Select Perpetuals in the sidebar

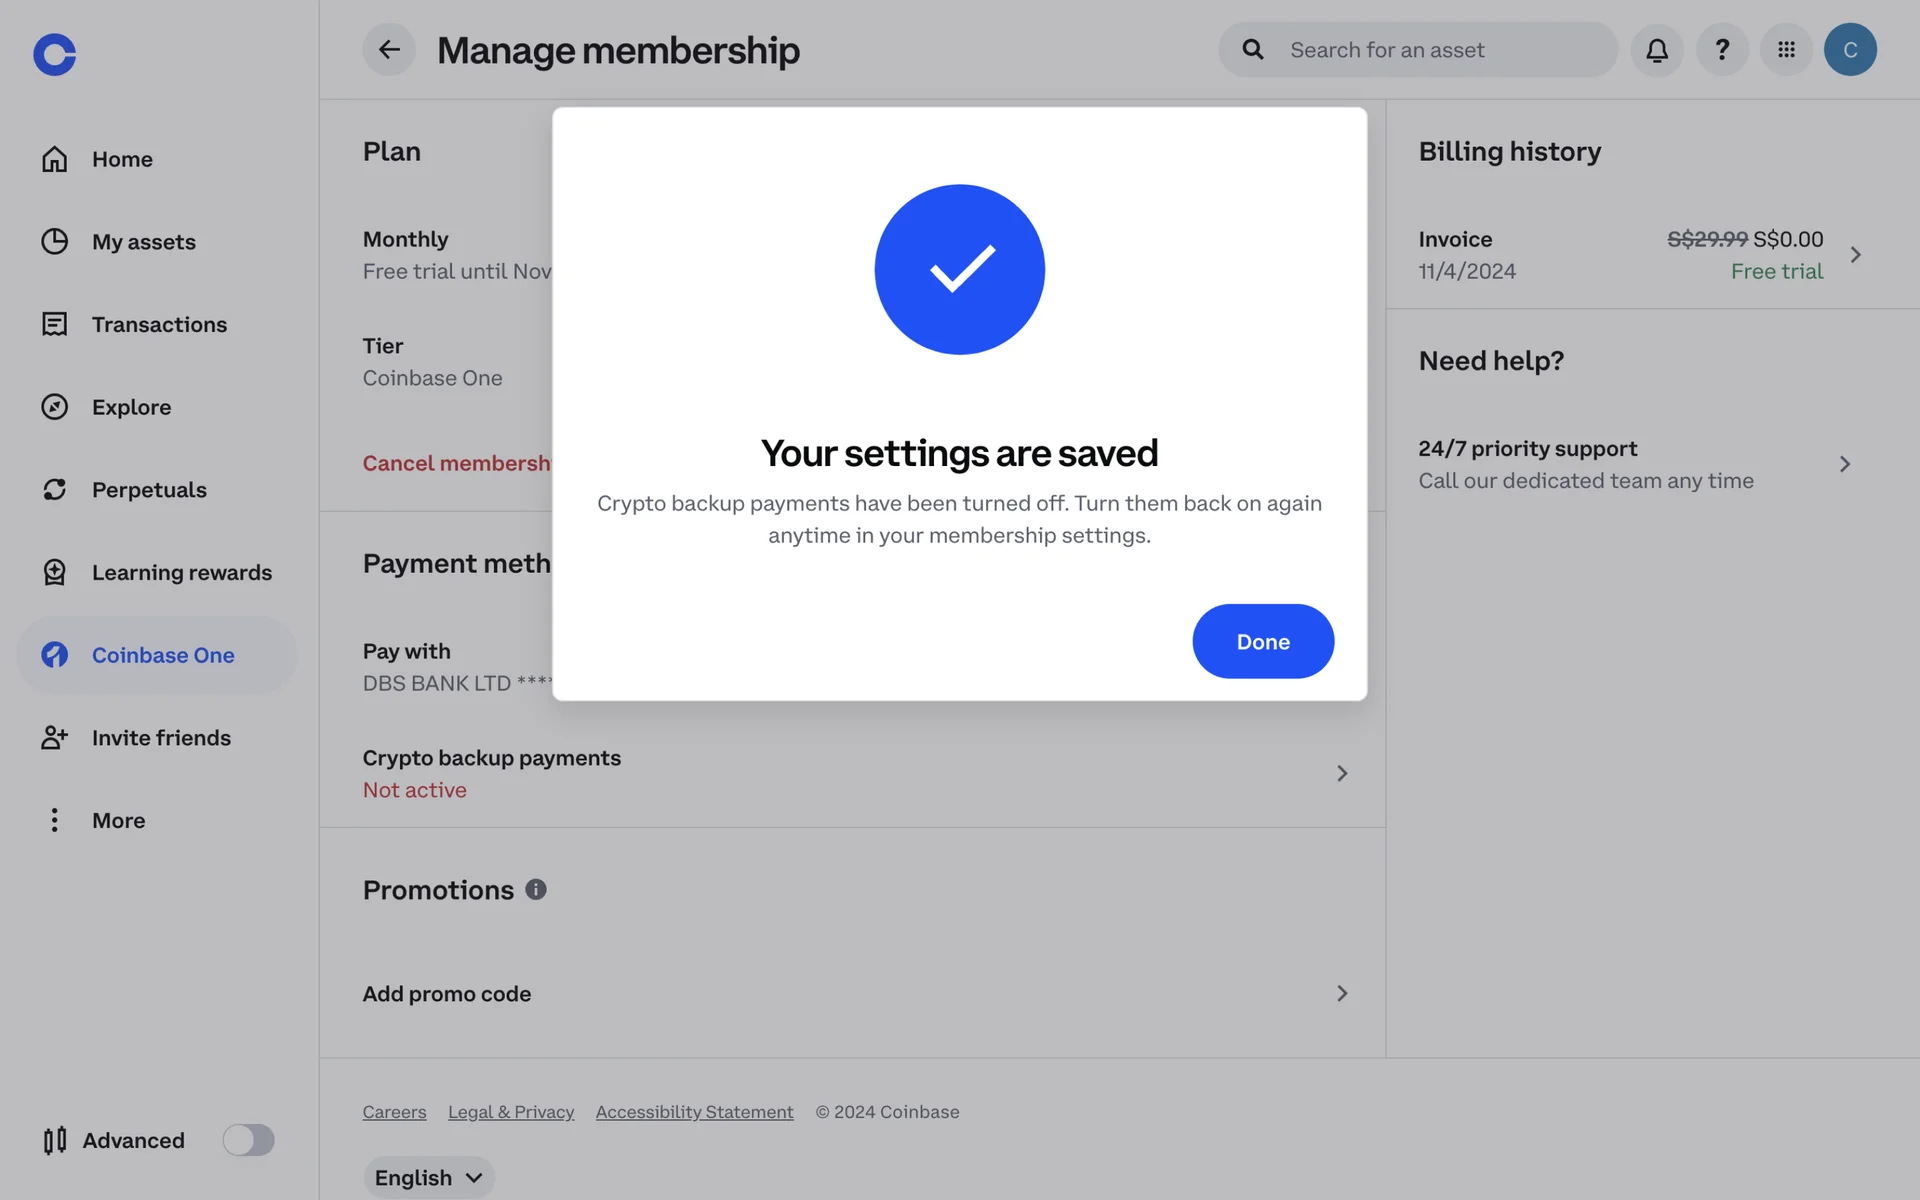[x=149, y=490]
